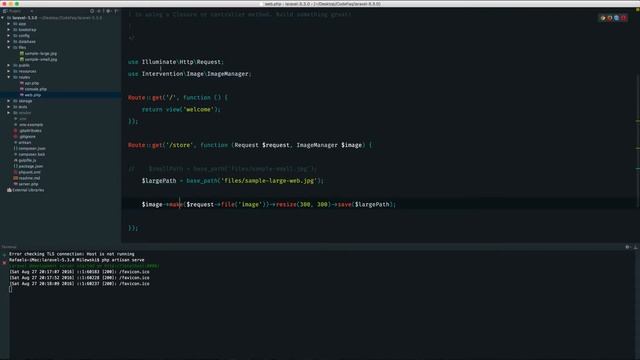This screenshot has height=360, width=640.
Task: Click the git icon beside .gitattributes
Action: (x=16, y=131)
